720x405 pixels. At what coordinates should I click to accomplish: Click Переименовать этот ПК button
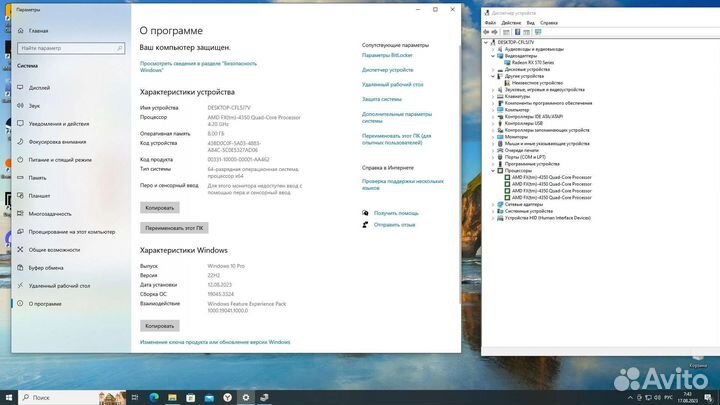(174, 228)
